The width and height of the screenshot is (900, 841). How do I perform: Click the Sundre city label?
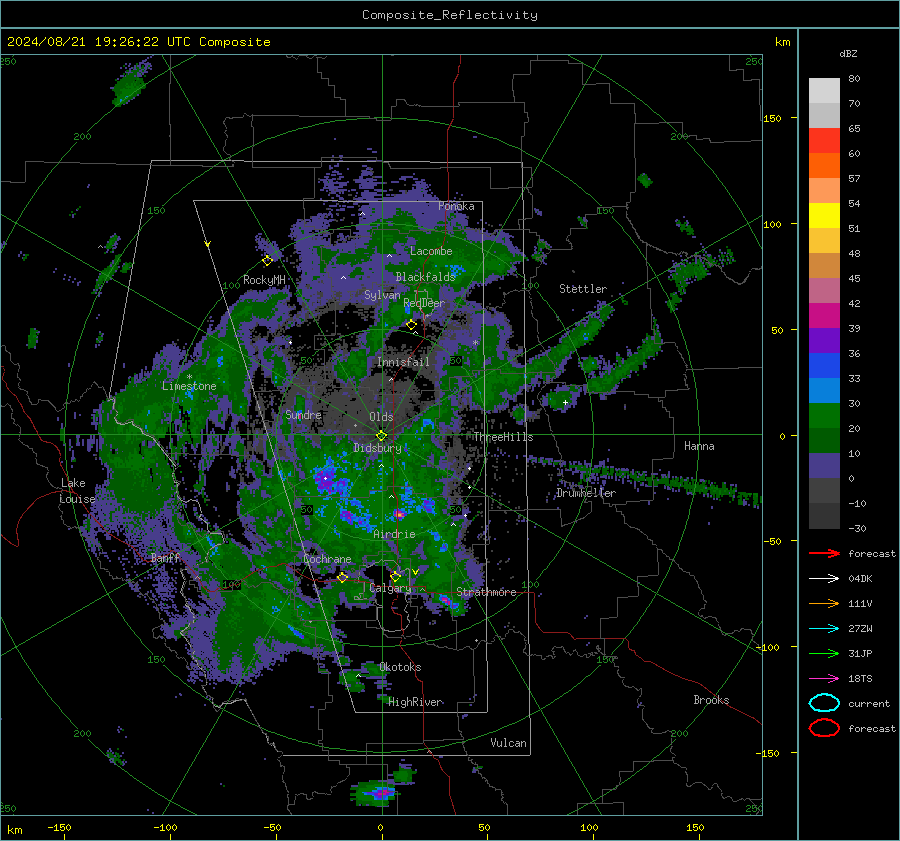[303, 415]
